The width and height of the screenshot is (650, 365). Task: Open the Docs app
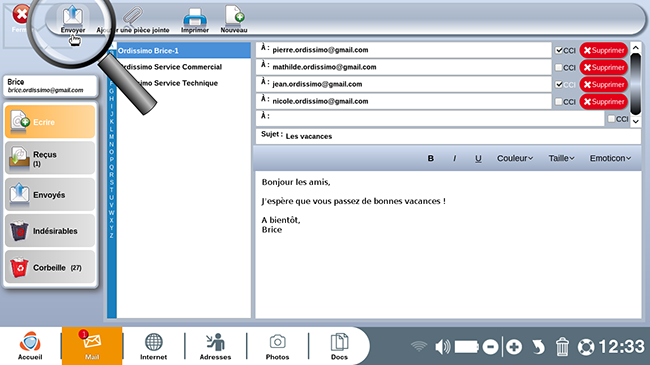[x=339, y=346]
